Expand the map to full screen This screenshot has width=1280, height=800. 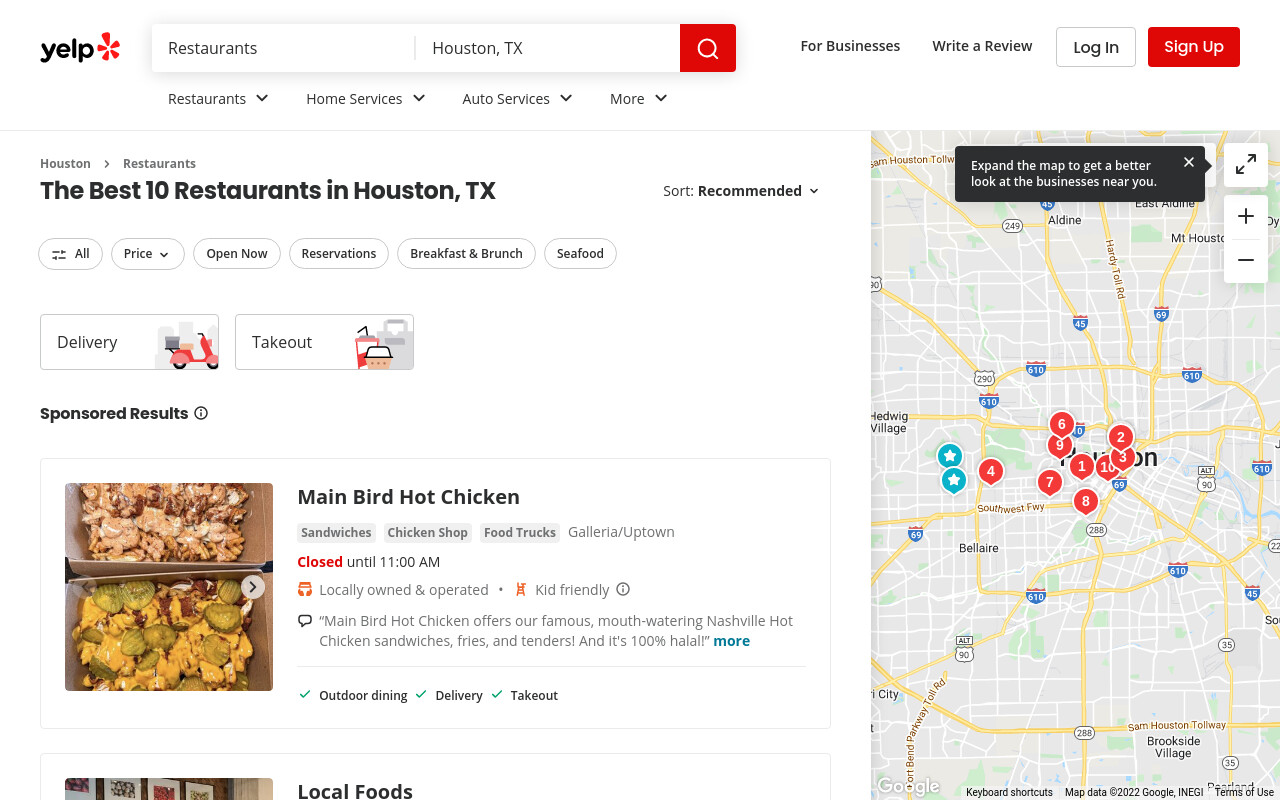[x=1246, y=165]
